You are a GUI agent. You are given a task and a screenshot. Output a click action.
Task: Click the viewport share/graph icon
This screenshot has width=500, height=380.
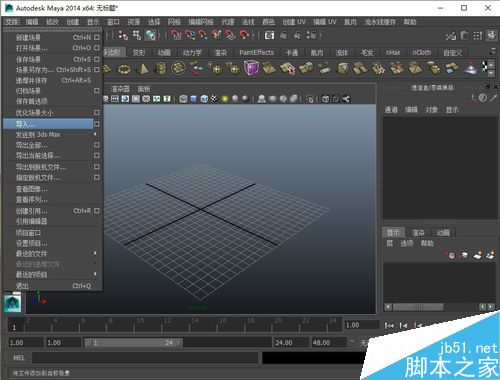click(346, 99)
